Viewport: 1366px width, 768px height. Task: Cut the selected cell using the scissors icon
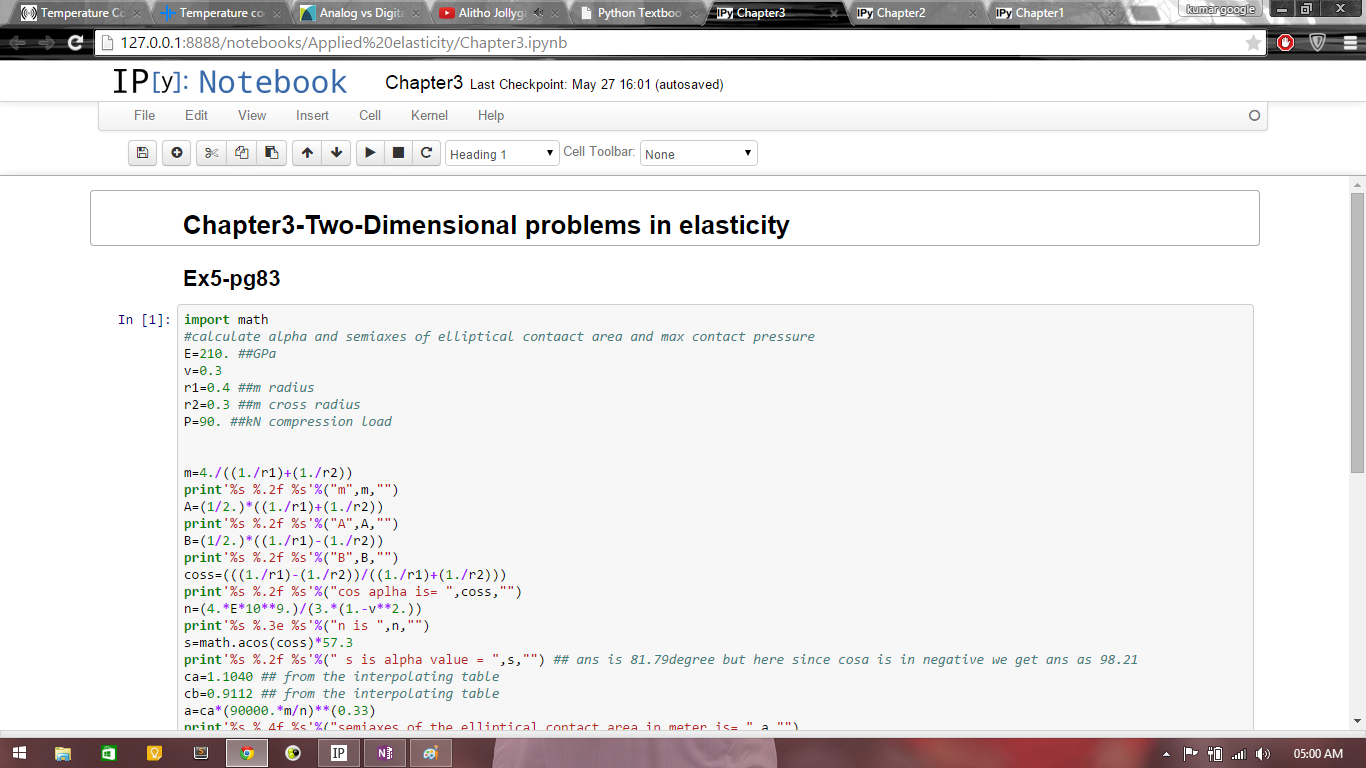[211, 153]
